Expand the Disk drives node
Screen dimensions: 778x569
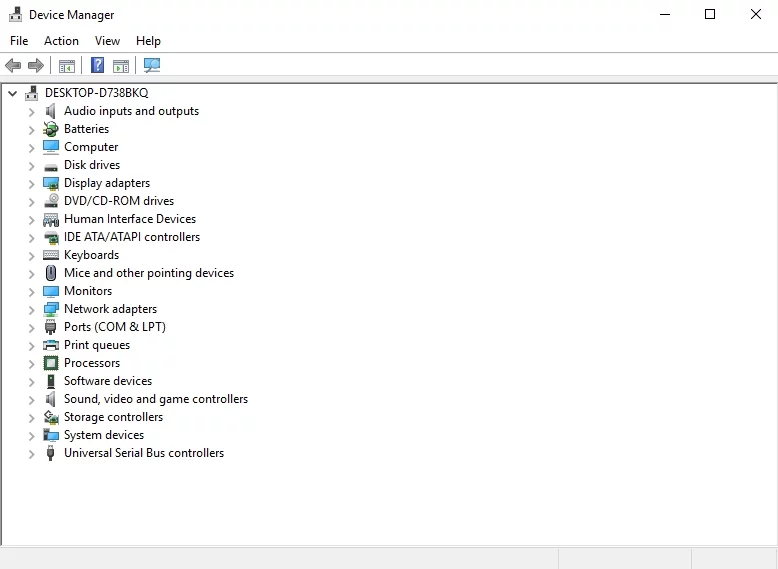31,166
